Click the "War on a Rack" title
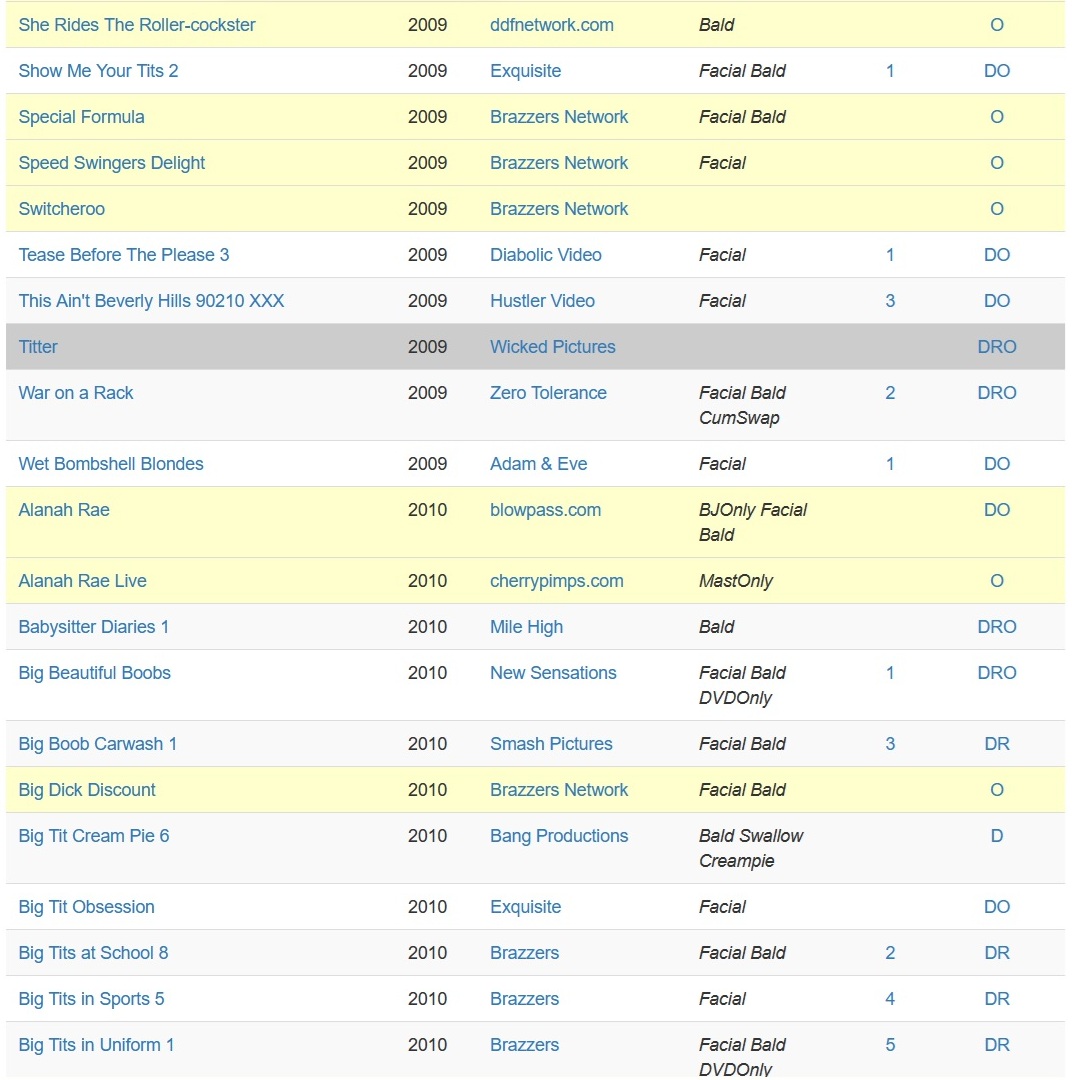The width and height of the screenshot is (1080, 1080). [x=76, y=393]
